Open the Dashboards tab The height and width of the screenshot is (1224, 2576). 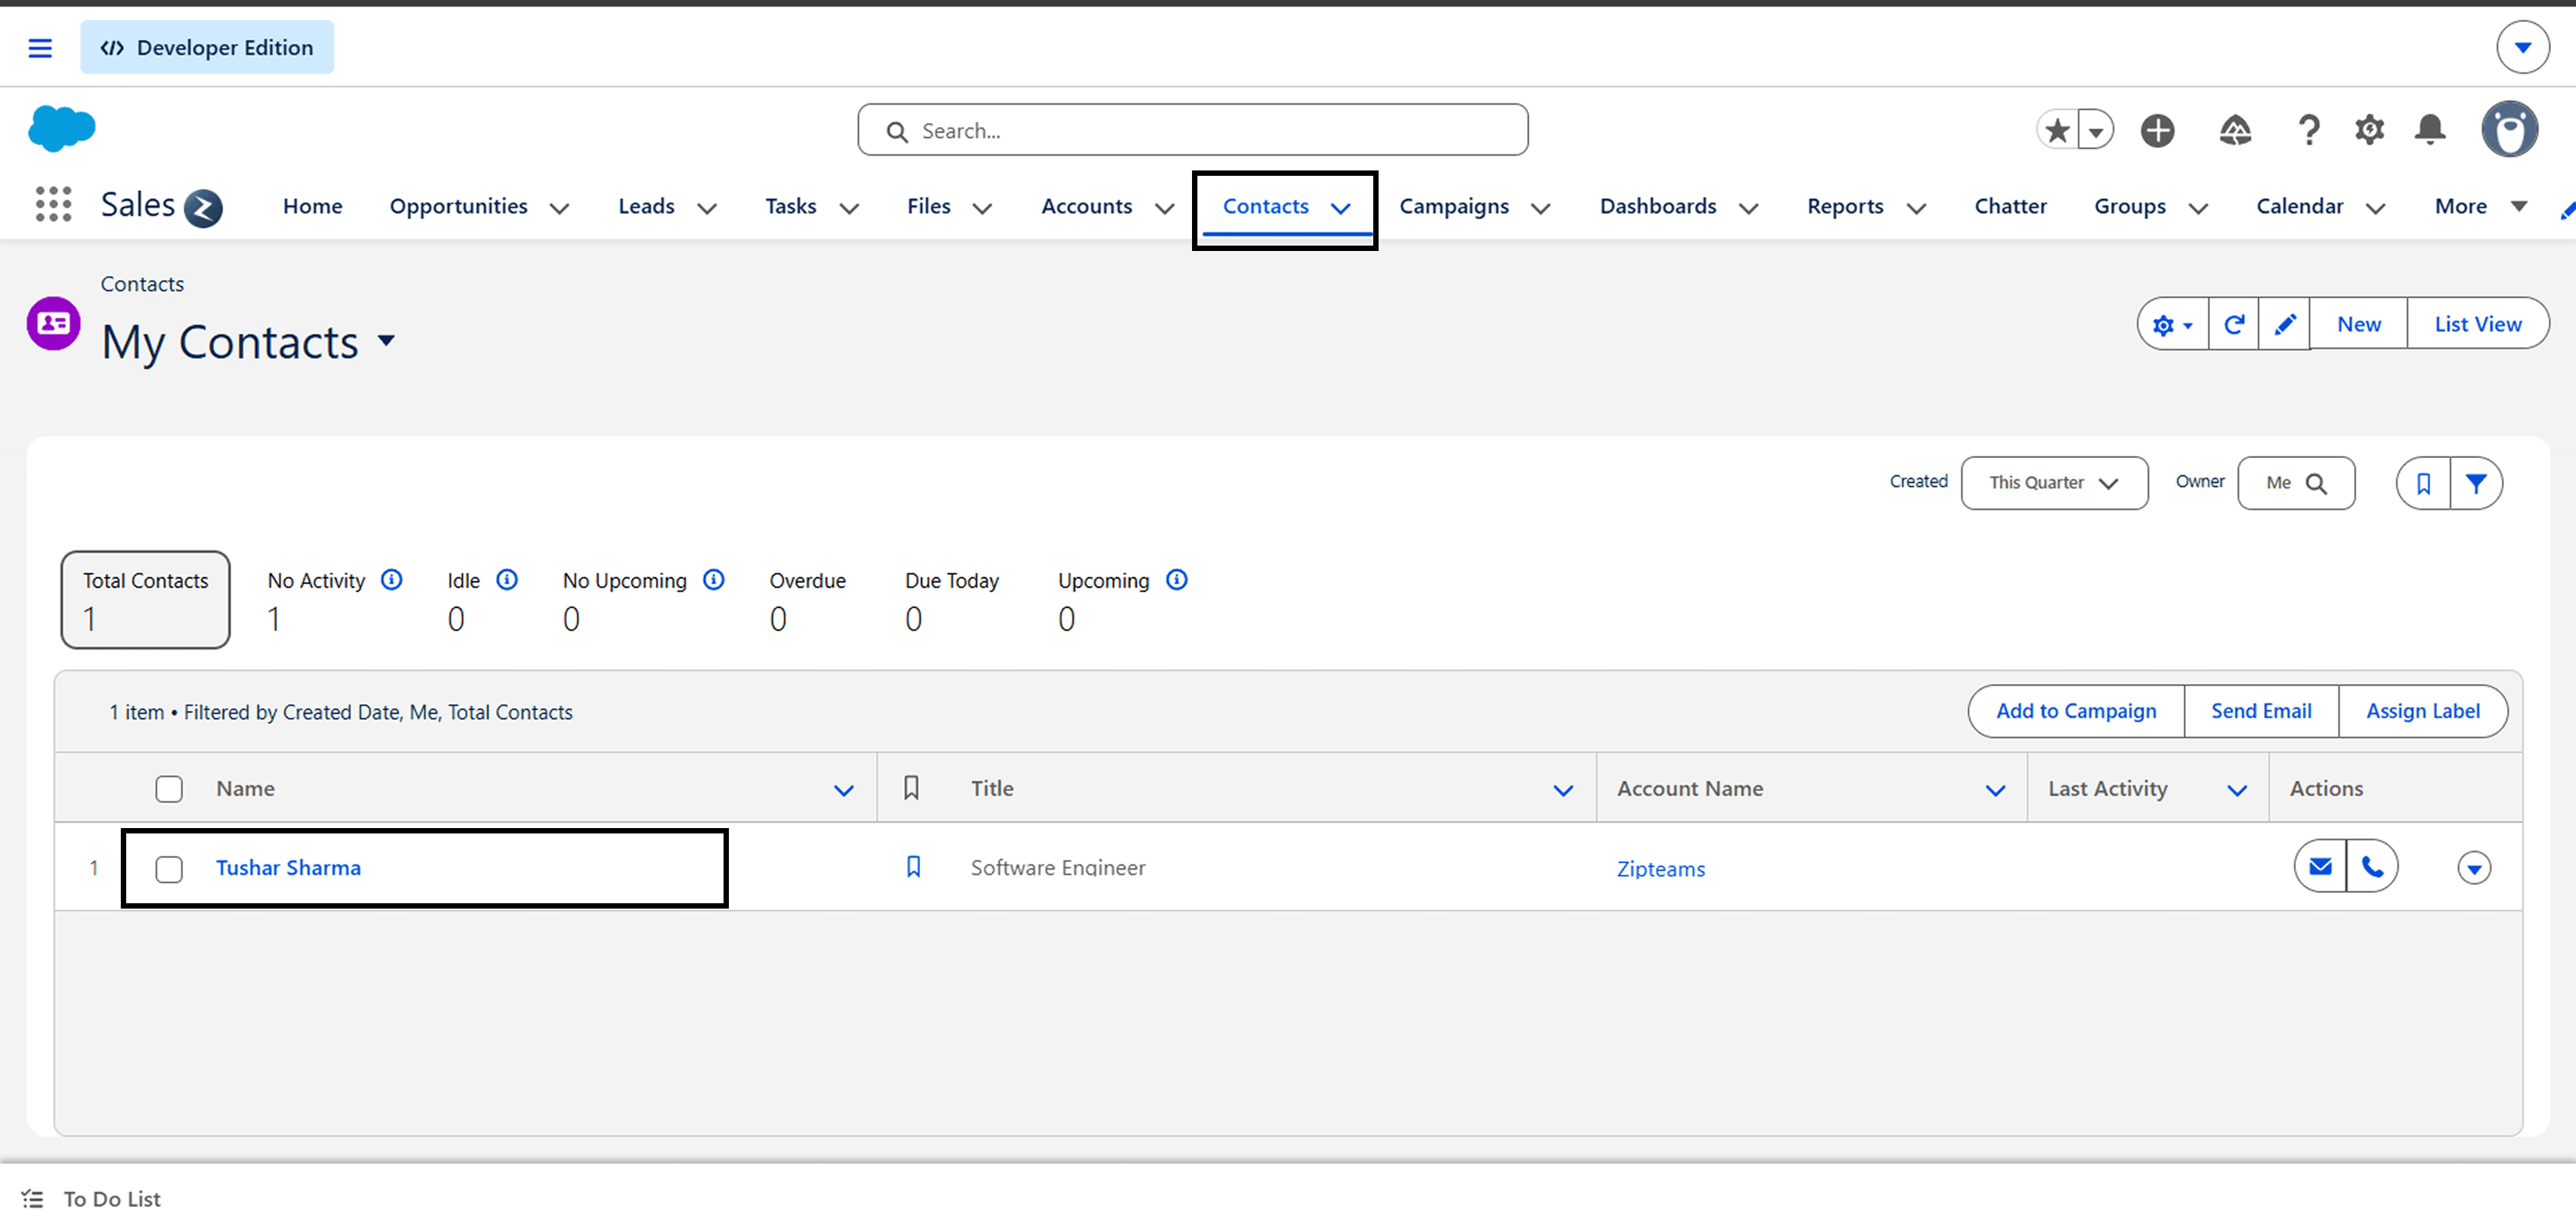tap(1657, 206)
